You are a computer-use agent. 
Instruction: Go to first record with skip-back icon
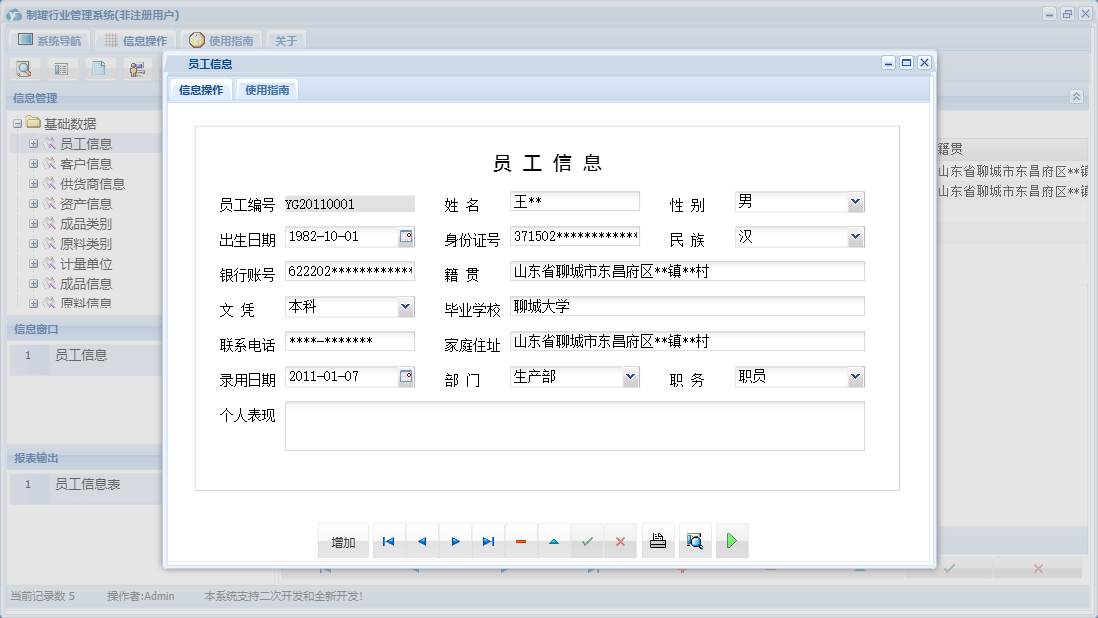(x=388, y=540)
